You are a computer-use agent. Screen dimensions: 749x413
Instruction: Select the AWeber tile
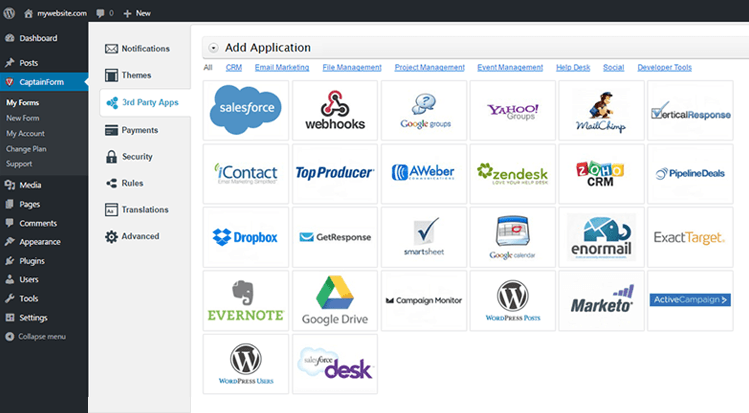[424, 174]
